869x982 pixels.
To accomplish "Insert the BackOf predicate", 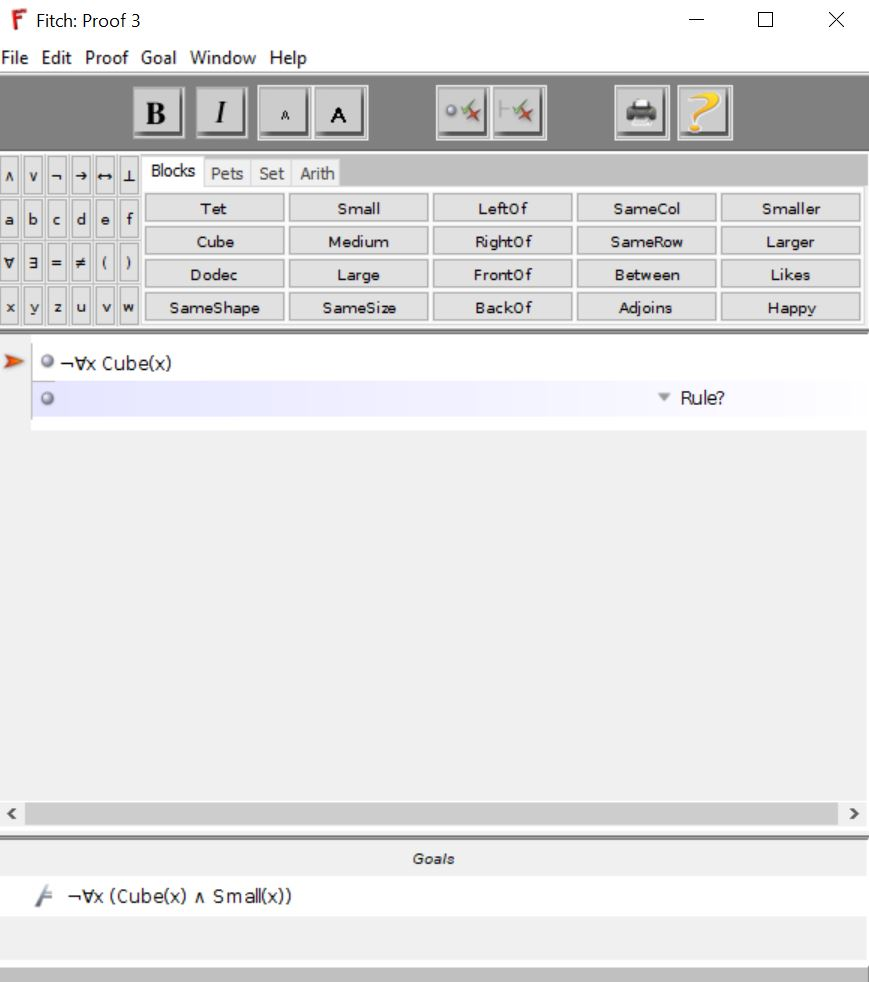I will click(x=502, y=308).
